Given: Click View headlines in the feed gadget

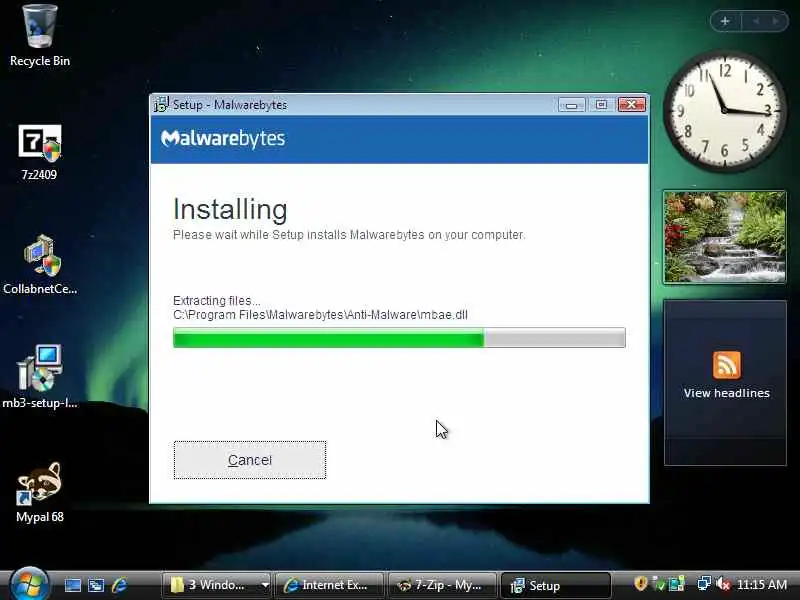Looking at the screenshot, I should pyautogui.click(x=727, y=393).
